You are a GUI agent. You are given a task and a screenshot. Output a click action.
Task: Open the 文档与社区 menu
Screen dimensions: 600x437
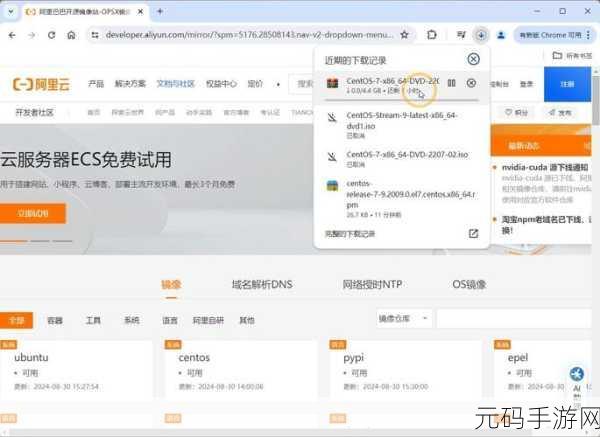click(176, 83)
